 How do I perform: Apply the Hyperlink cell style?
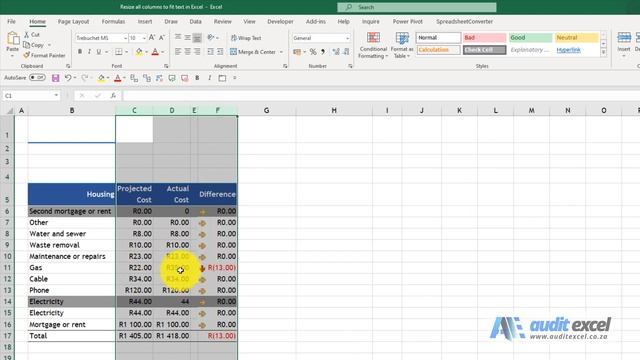pos(576,50)
